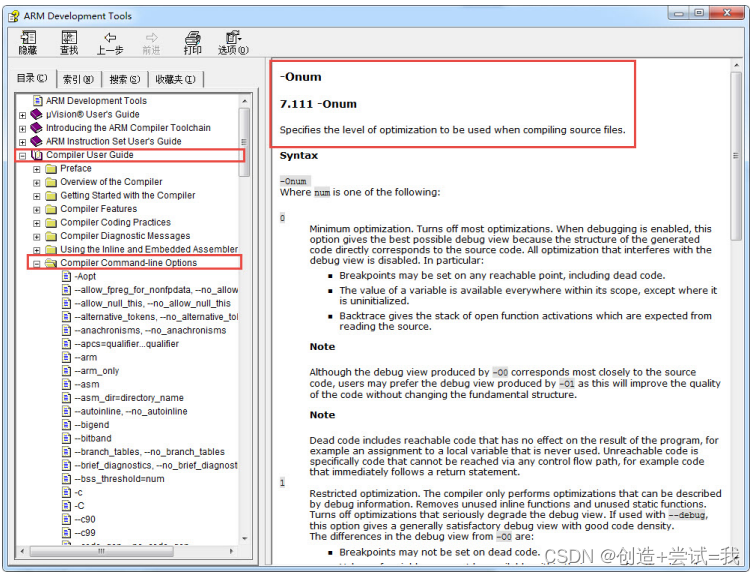Click the content pane vertical scrollbar thumb
The height and width of the screenshot is (575, 755).
coord(736,156)
